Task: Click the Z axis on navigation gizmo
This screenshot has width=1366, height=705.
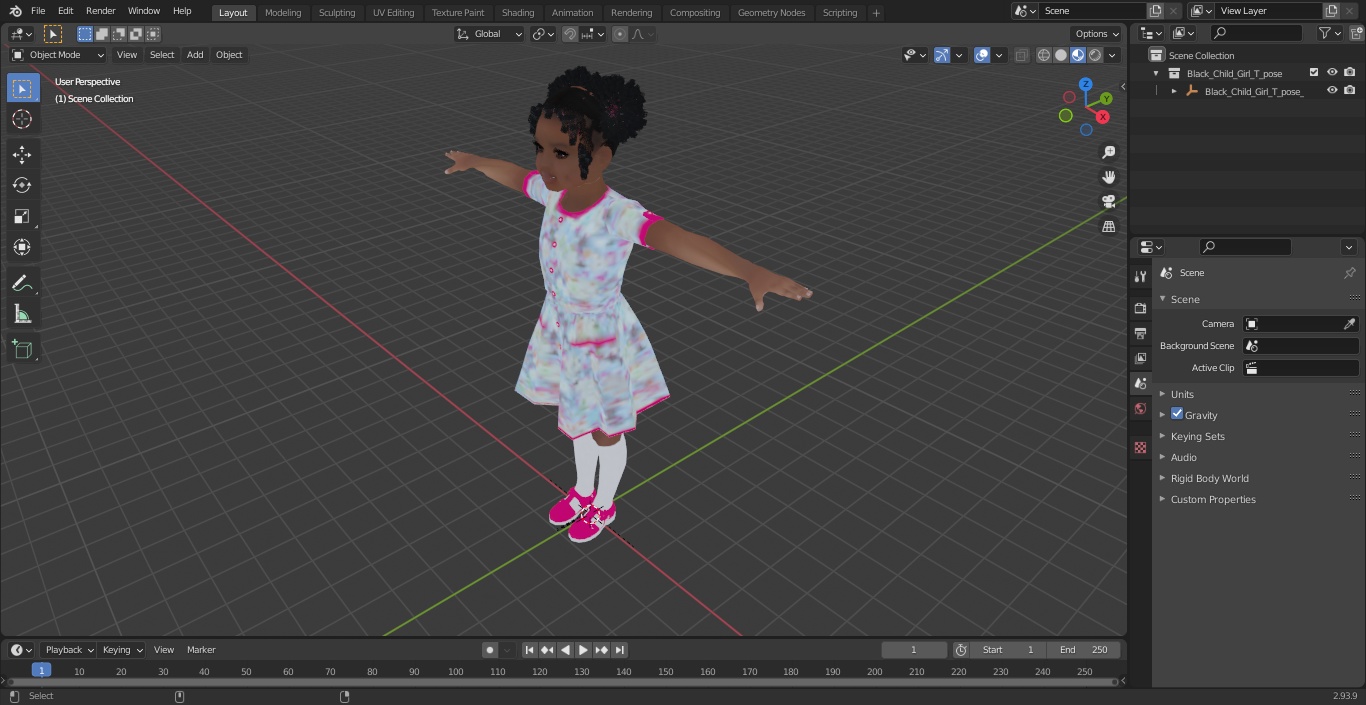Action: tap(1086, 85)
